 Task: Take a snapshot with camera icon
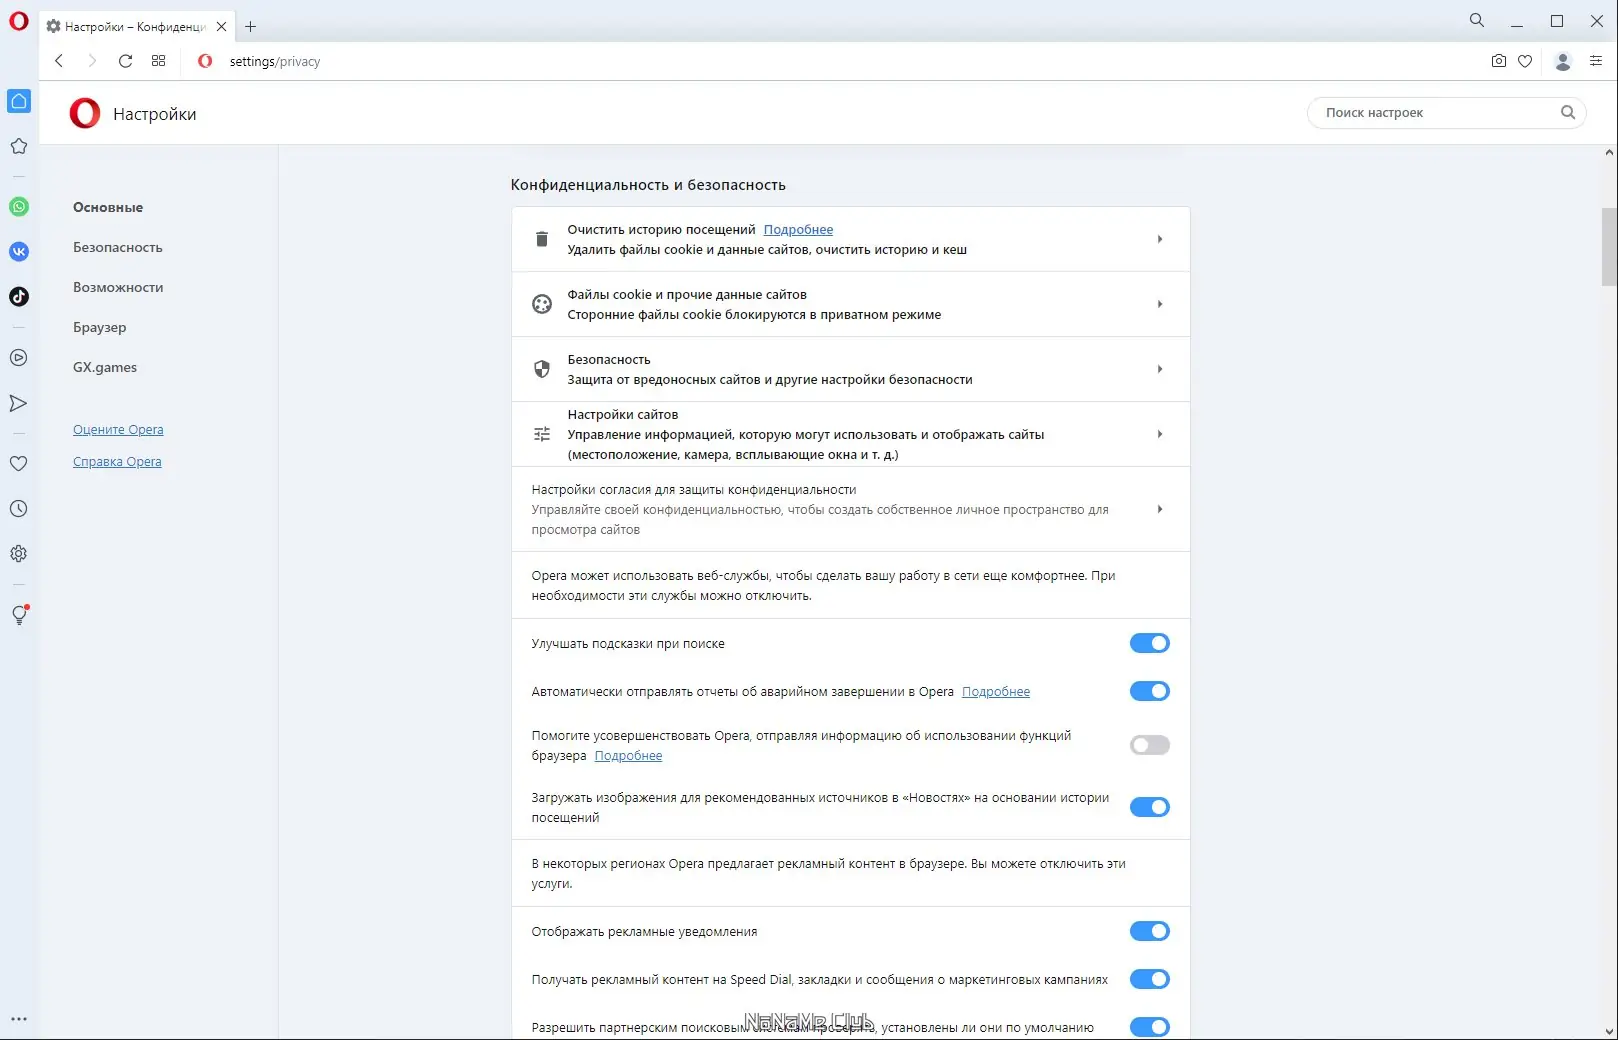click(1498, 61)
